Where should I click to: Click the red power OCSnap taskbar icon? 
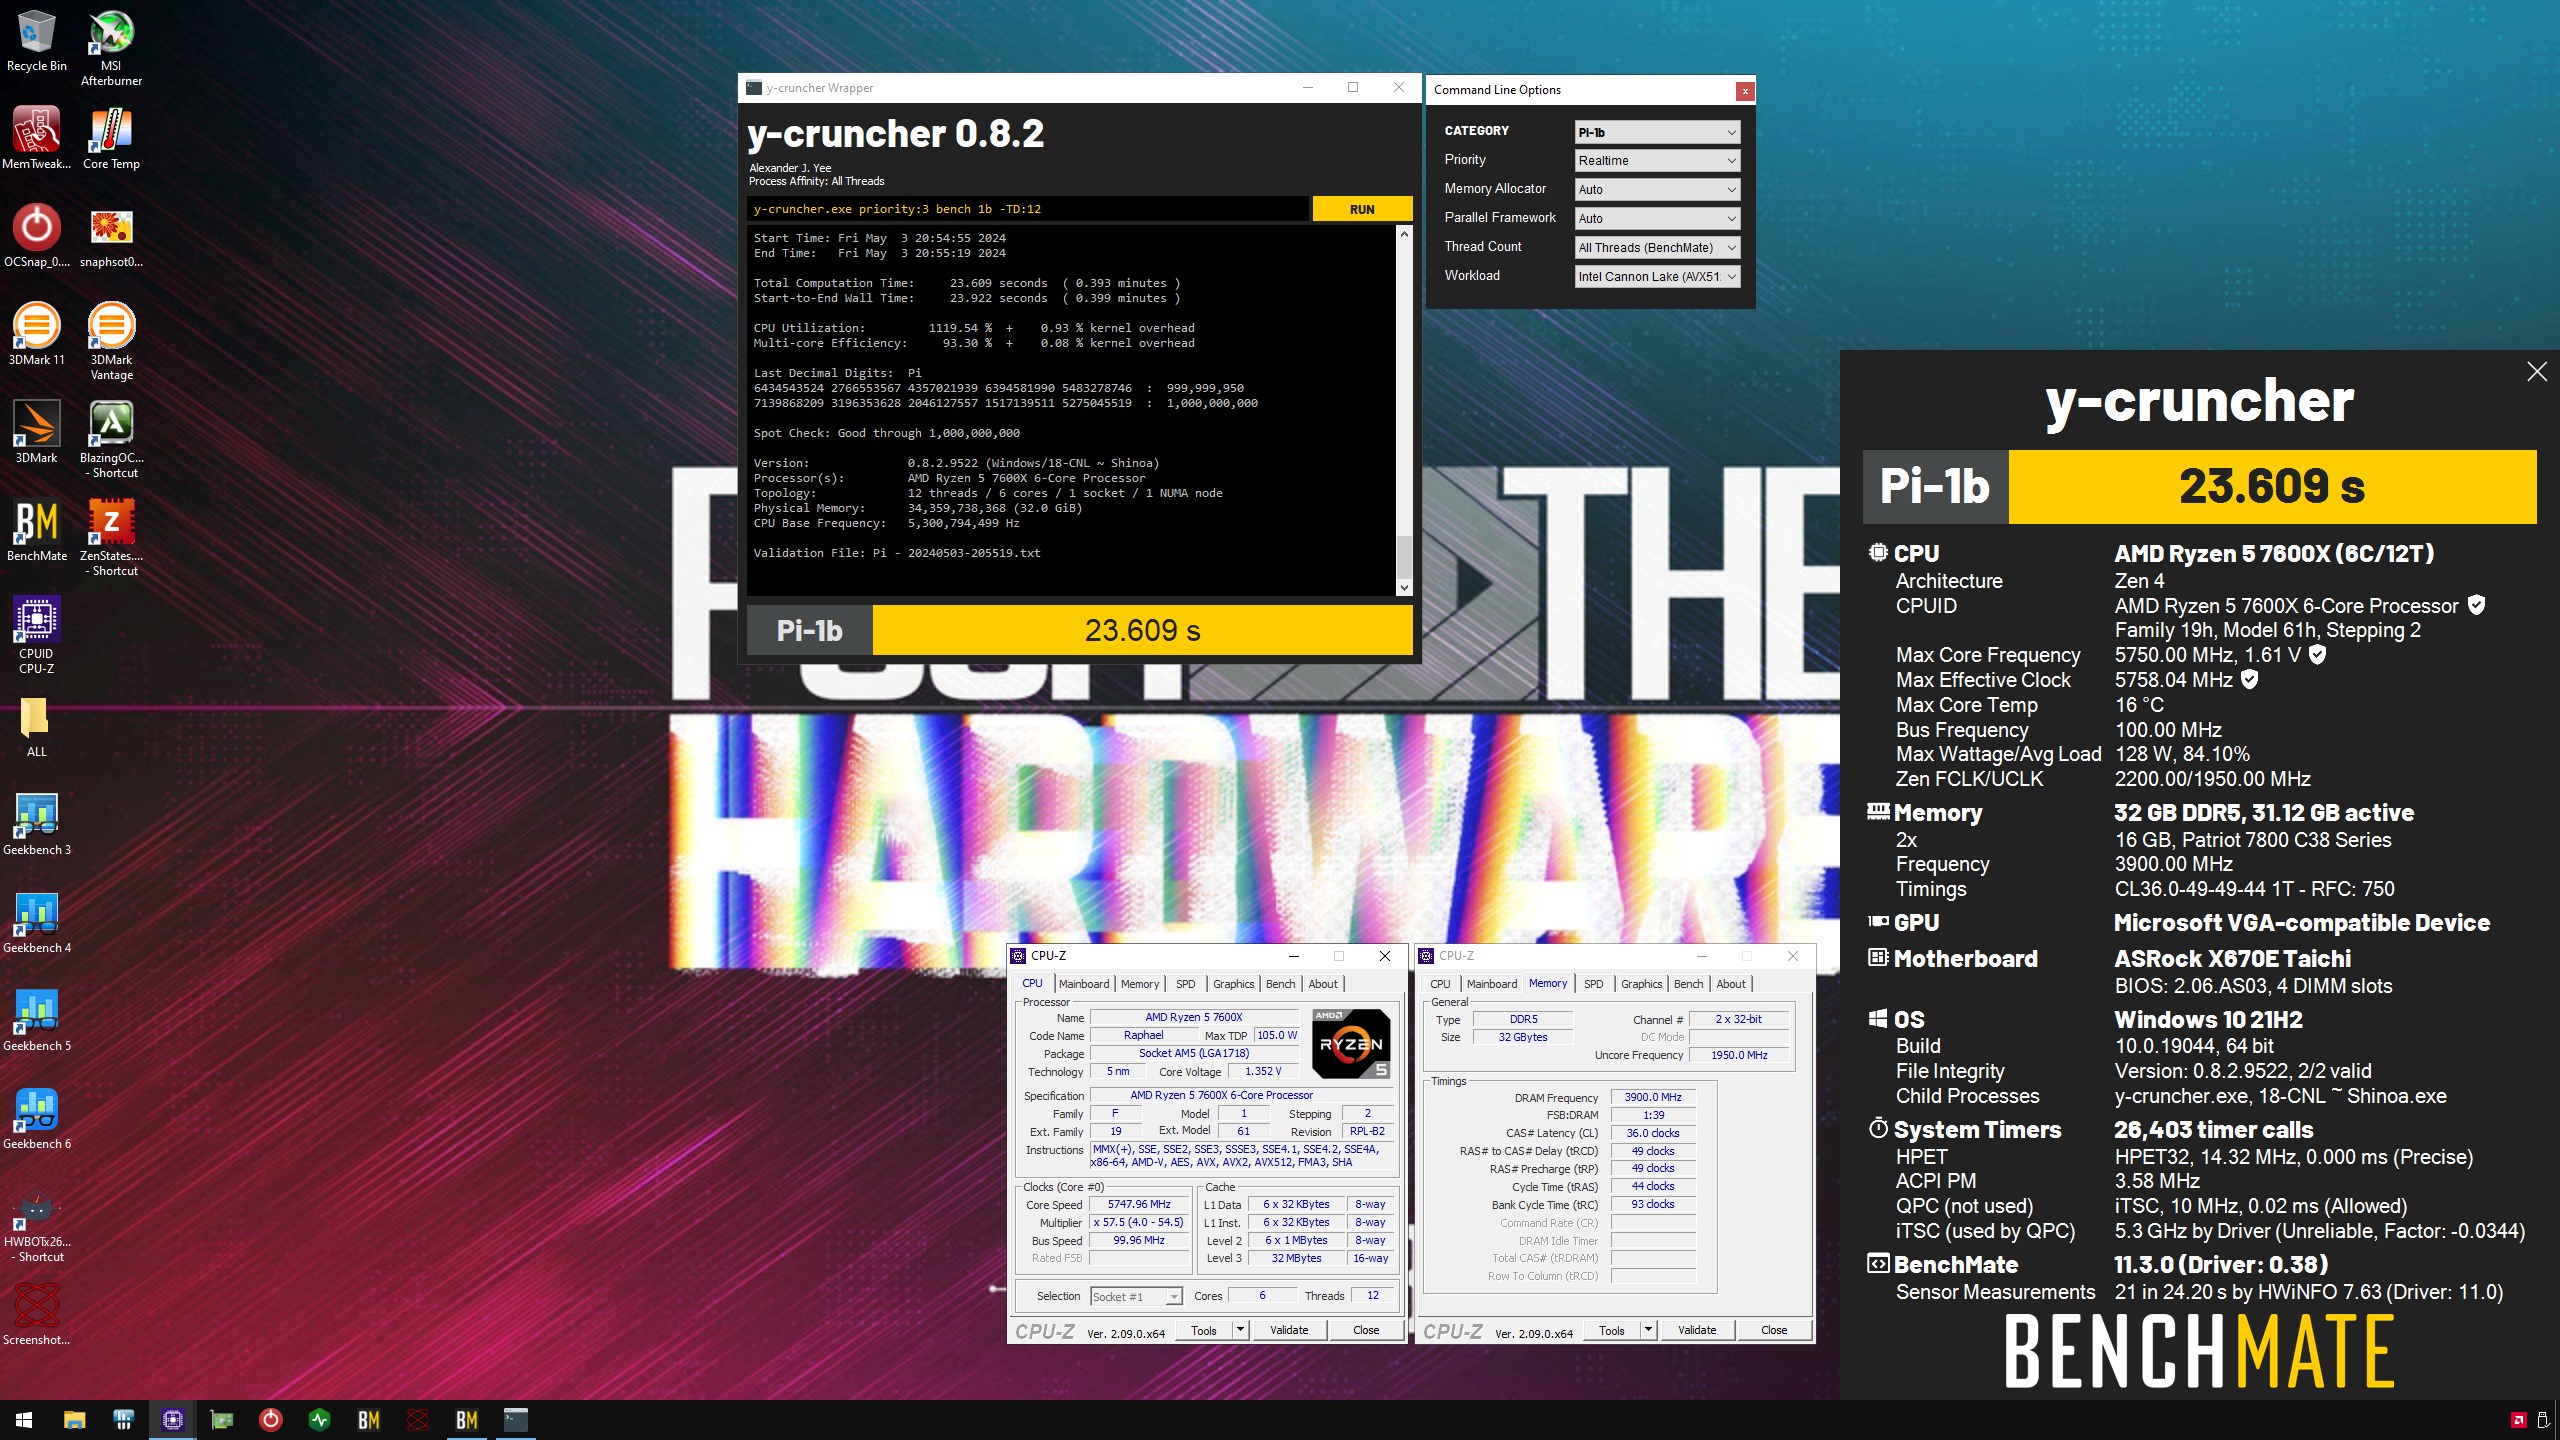tap(270, 1419)
